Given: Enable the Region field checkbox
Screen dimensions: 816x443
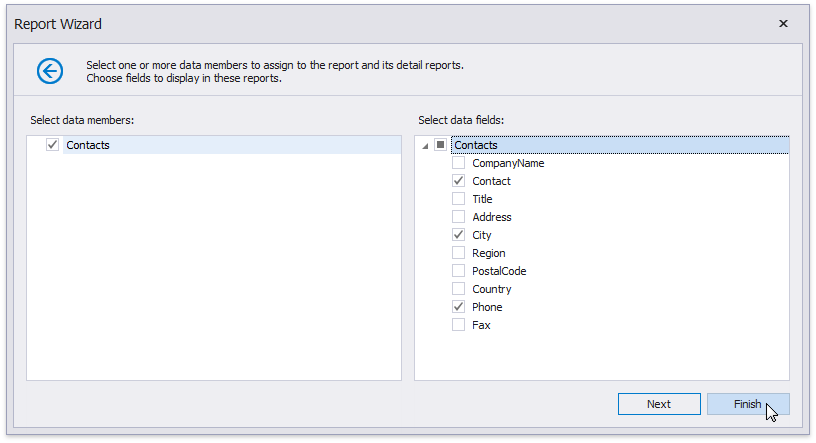Looking at the screenshot, I should click(x=459, y=253).
